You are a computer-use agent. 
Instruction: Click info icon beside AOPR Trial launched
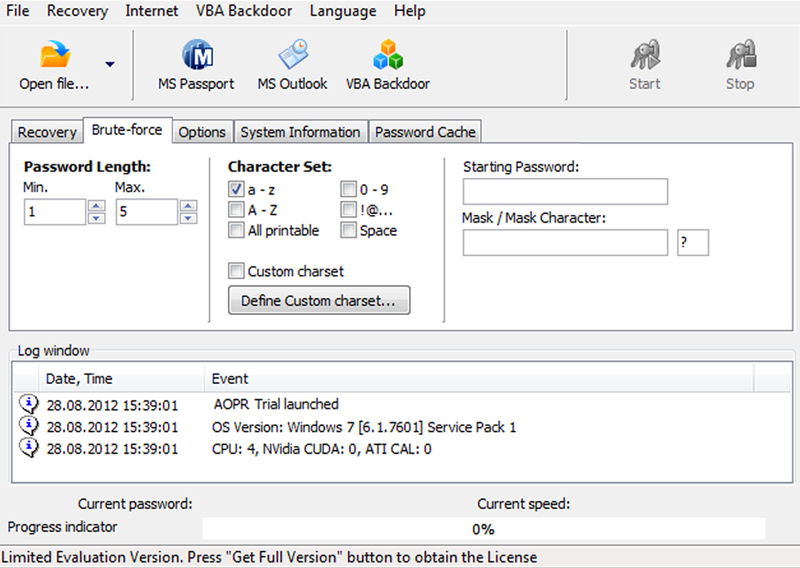(x=29, y=404)
